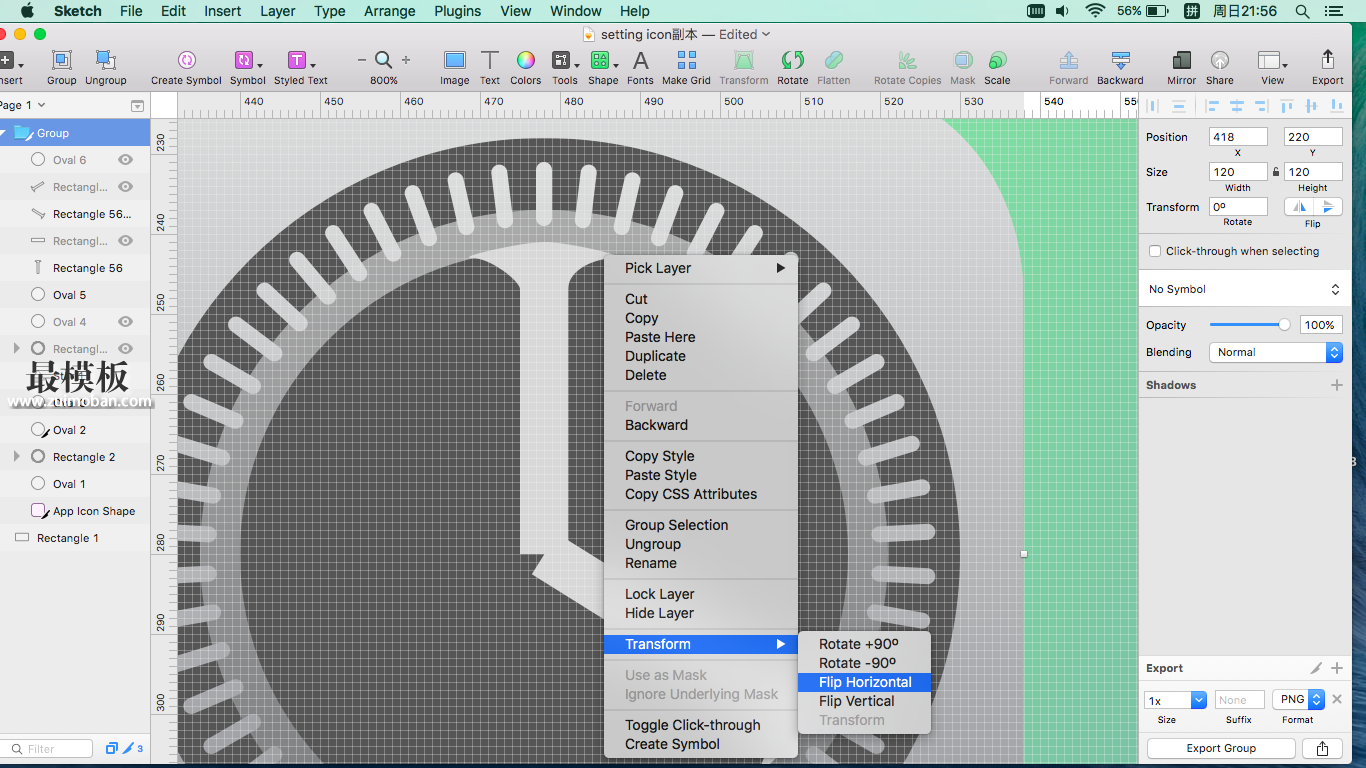Click the Wi-Fi status icon

[1095, 11]
